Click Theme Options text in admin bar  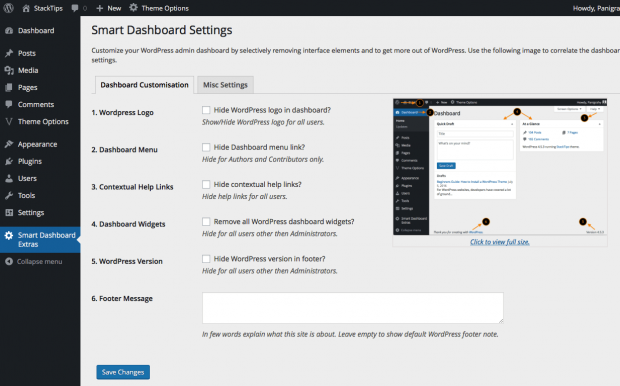tap(165, 8)
